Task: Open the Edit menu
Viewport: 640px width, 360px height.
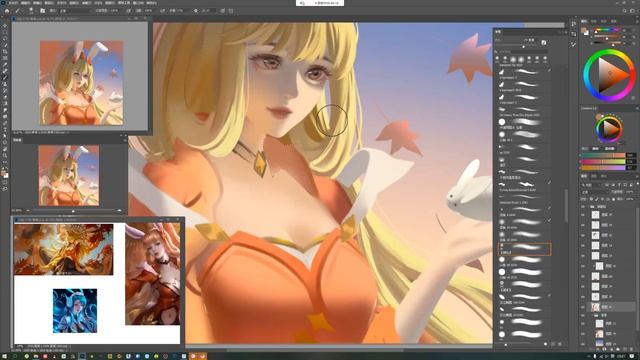Action: click(26, 3)
